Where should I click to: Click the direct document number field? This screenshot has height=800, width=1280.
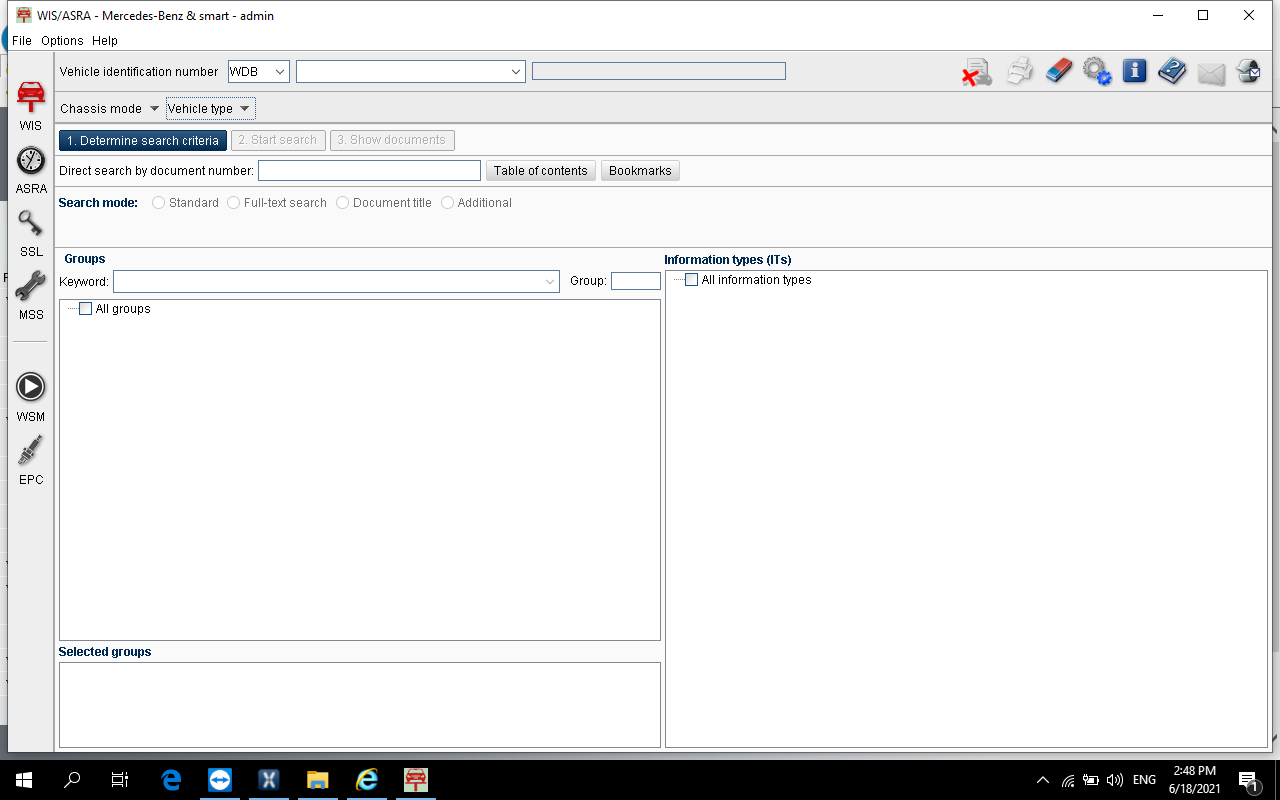click(369, 171)
